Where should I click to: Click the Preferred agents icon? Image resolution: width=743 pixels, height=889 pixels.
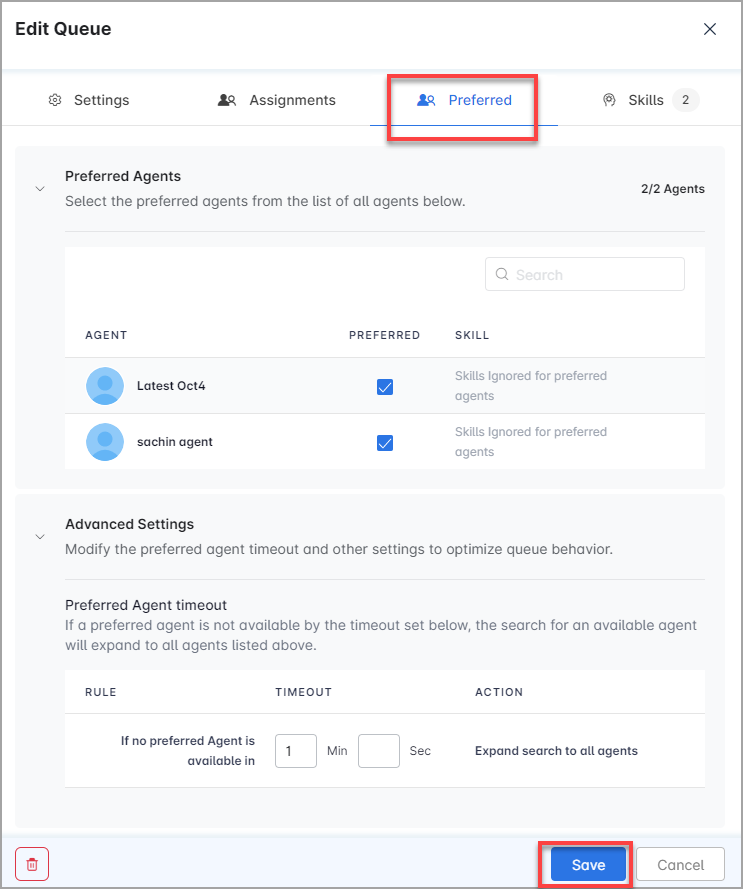(426, 99)
